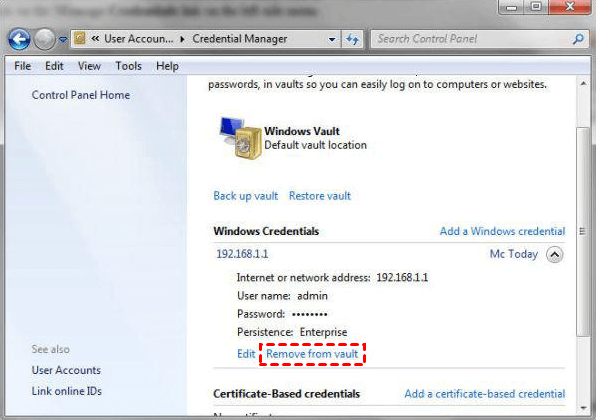This screenshot has width=596, height=420.
Task: Click the address bar location icon
Action: [80, 38]
